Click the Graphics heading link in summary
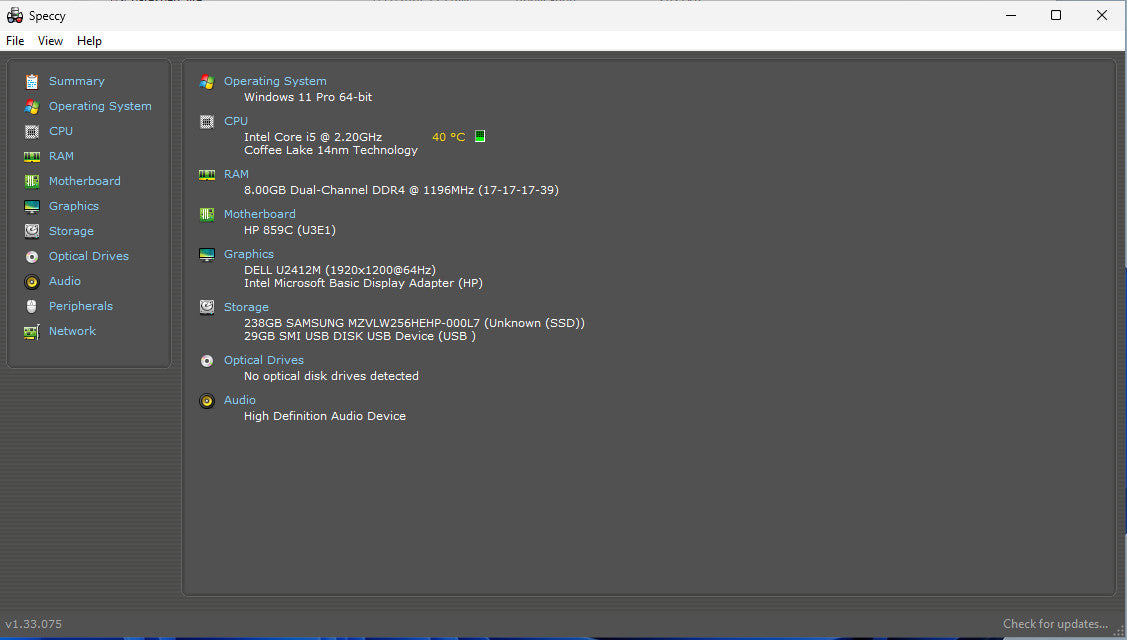The width and height of the screenshot is (1127, 640). coord(249,255)
